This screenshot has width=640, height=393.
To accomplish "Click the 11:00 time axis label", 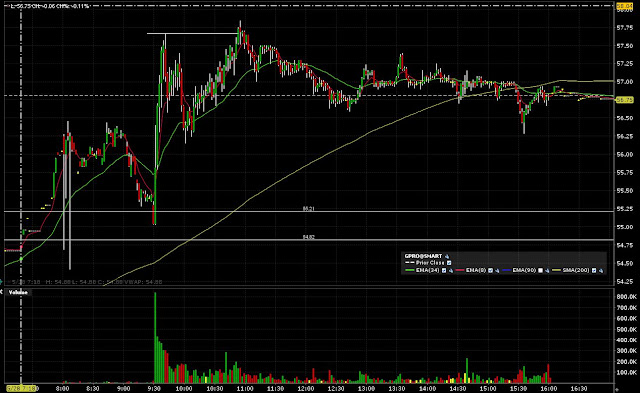I will (x=245, y=389).
